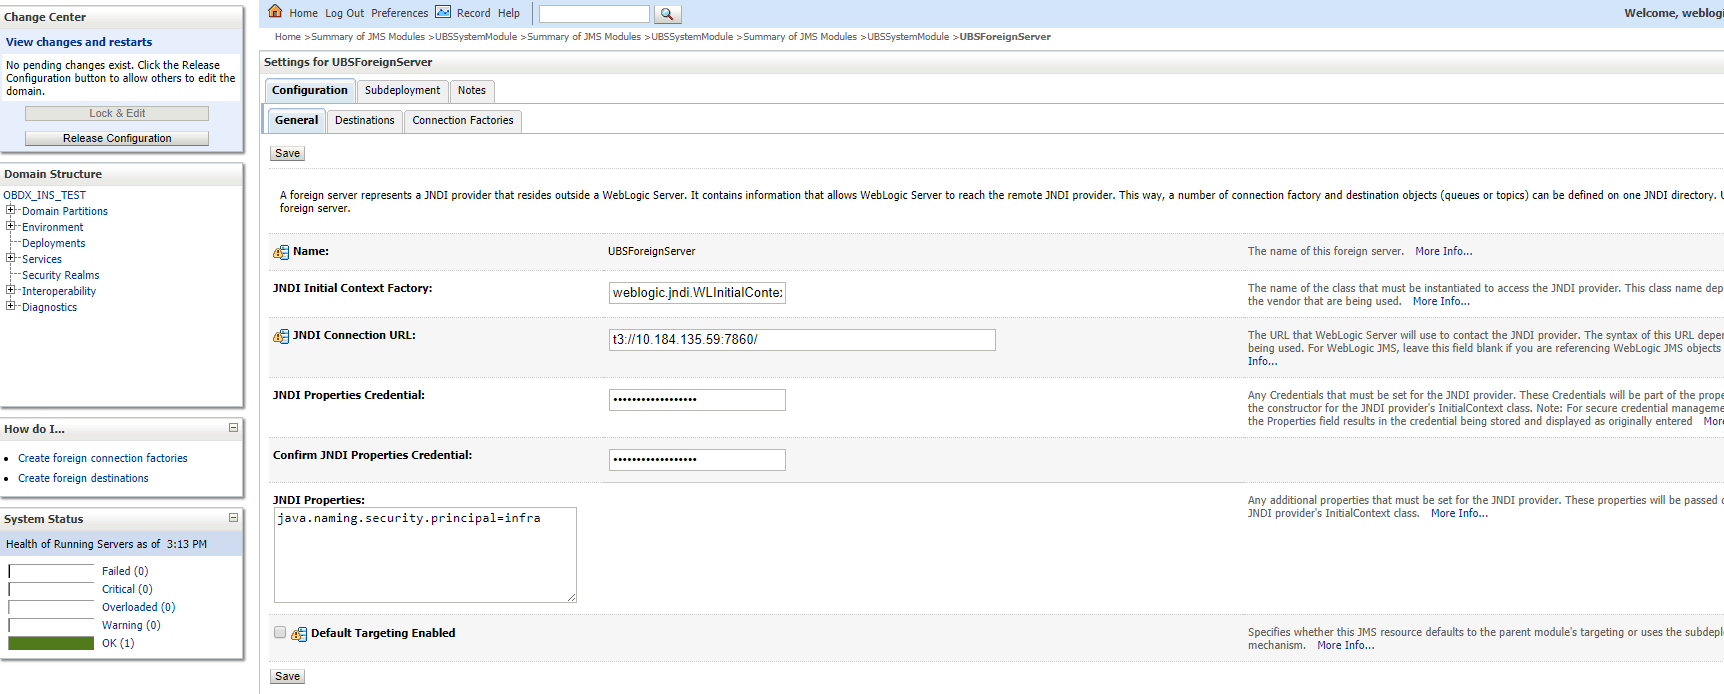Collapse the System Status panel
The height and width of the screenshot is (694, 1724).
click(x=233, y=518)
